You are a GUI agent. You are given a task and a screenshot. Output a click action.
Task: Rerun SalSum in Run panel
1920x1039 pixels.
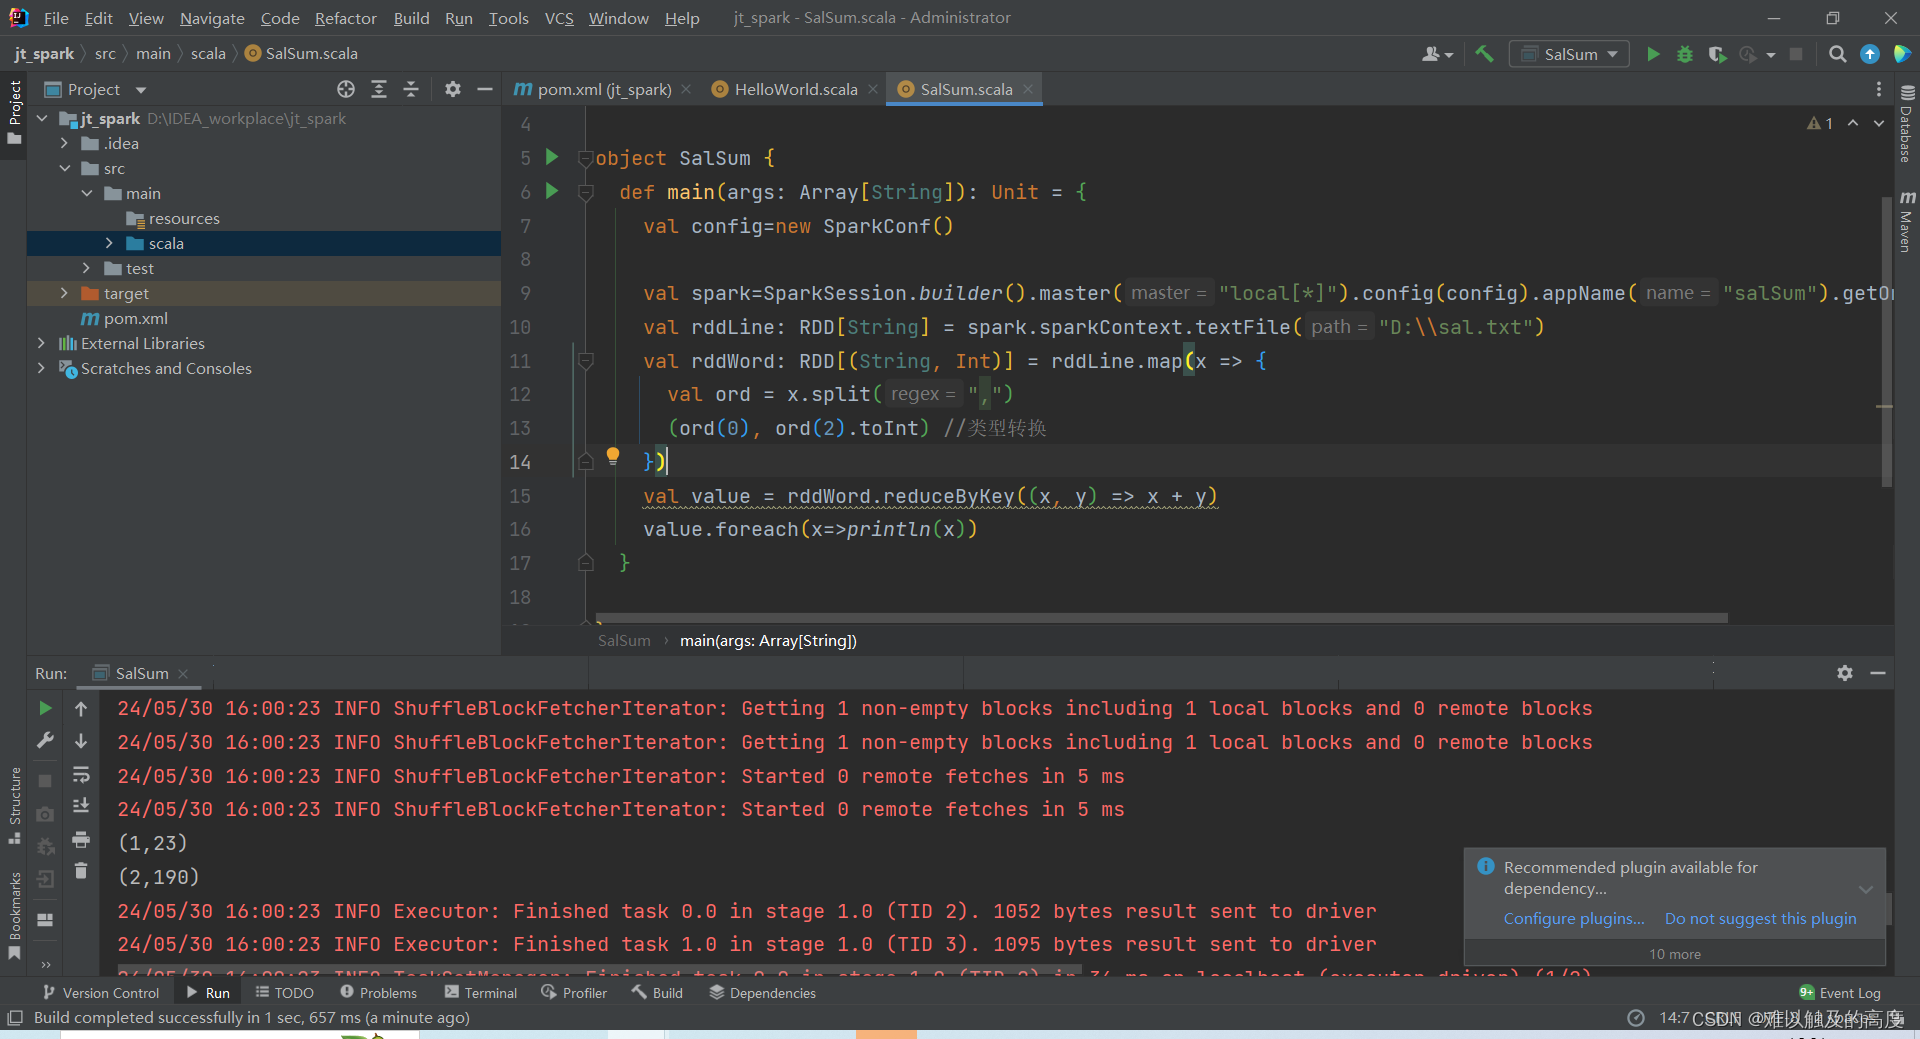pyautogui.click(x=45, y=708)
